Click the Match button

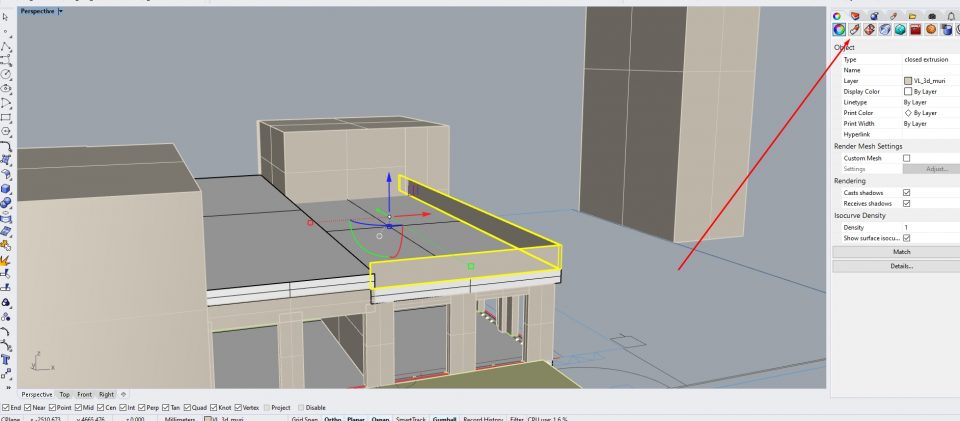[895, 252]
